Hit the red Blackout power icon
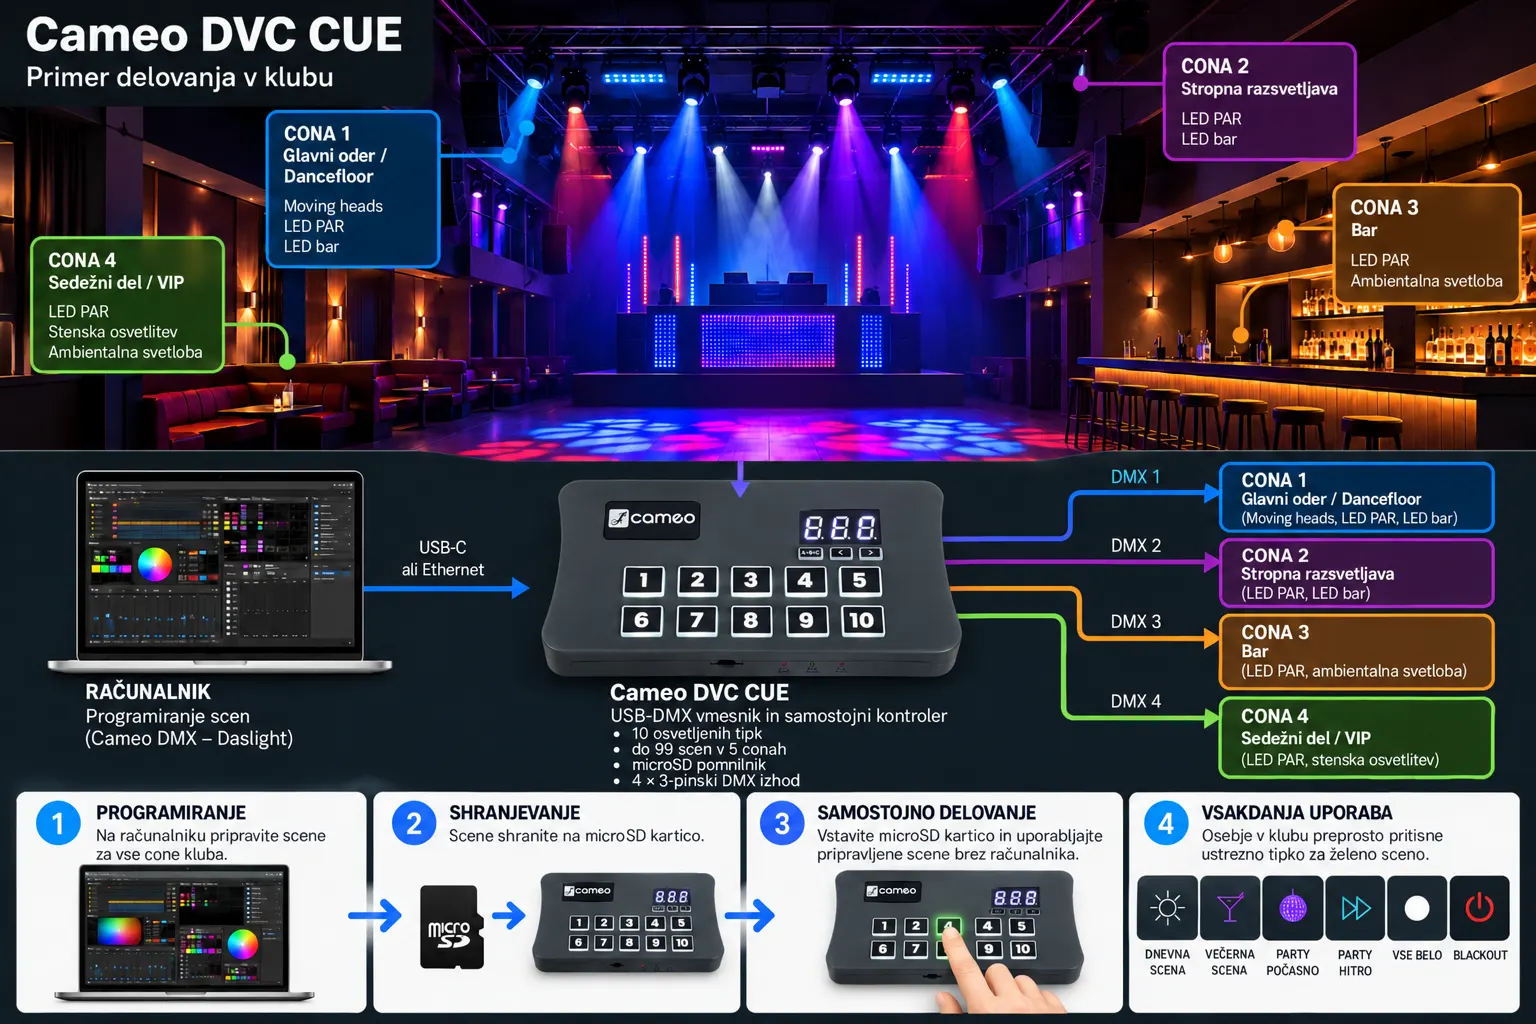The height and width of the screenshot is (1024, 1536). coord(1480,908)
